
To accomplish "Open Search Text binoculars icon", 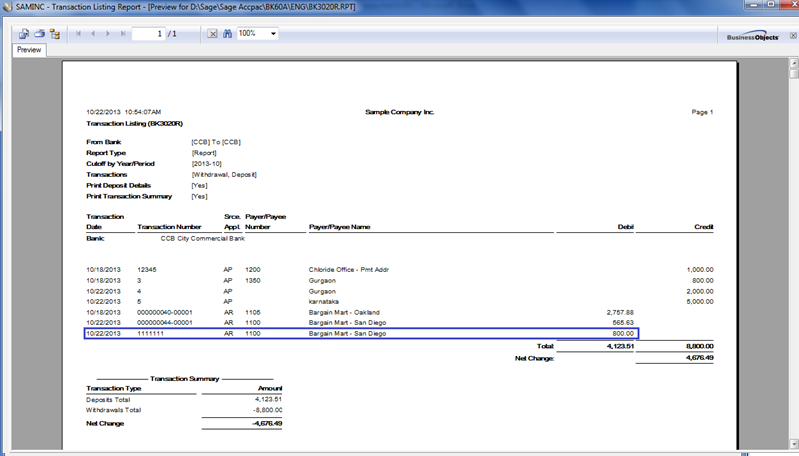I will click(227, 34).
